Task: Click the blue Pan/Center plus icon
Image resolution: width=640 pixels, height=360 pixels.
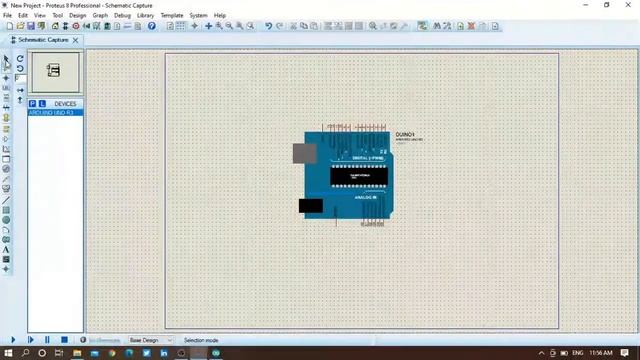Action: tap(208, 26)
